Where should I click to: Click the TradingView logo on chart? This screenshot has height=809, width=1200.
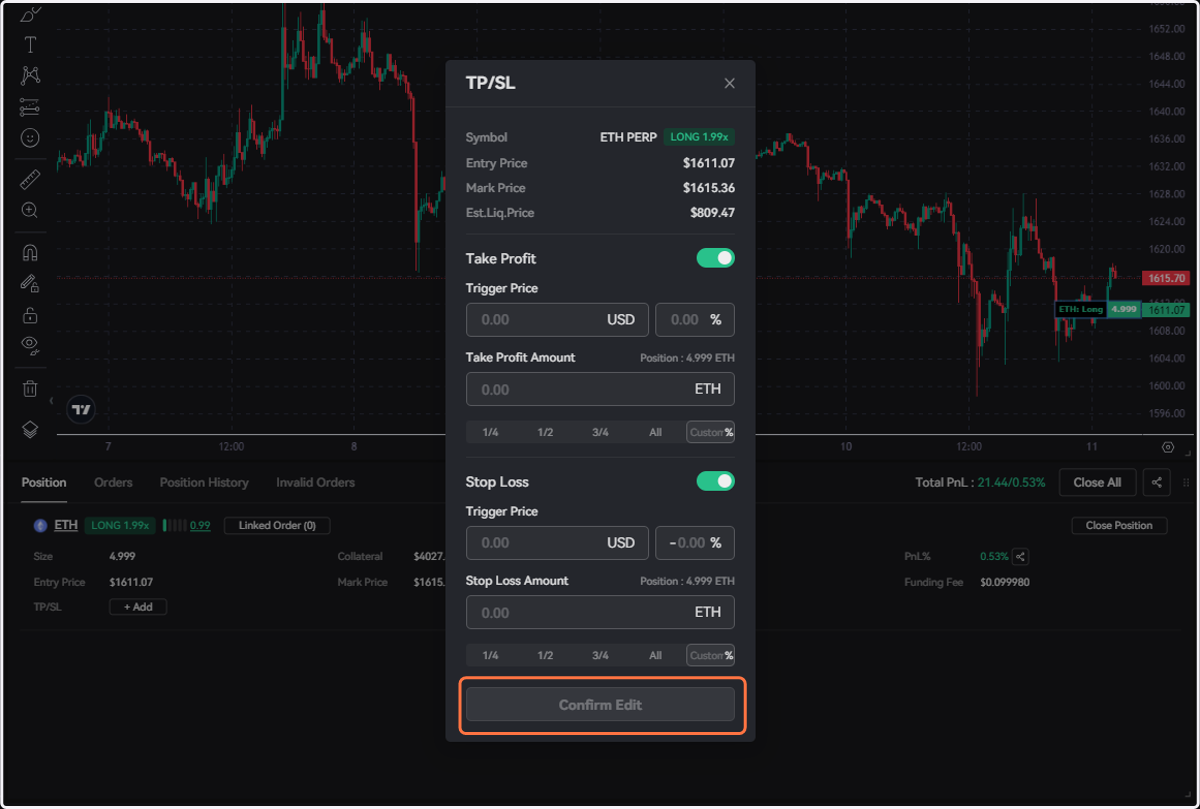click(82, 409)
